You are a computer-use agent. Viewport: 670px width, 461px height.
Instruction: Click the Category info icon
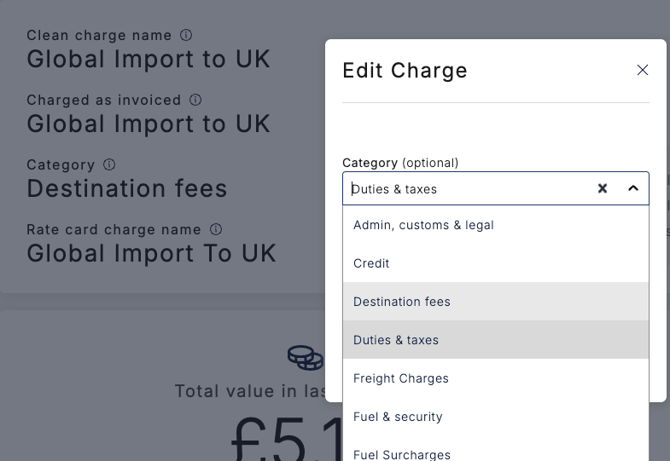pos(109,164)
